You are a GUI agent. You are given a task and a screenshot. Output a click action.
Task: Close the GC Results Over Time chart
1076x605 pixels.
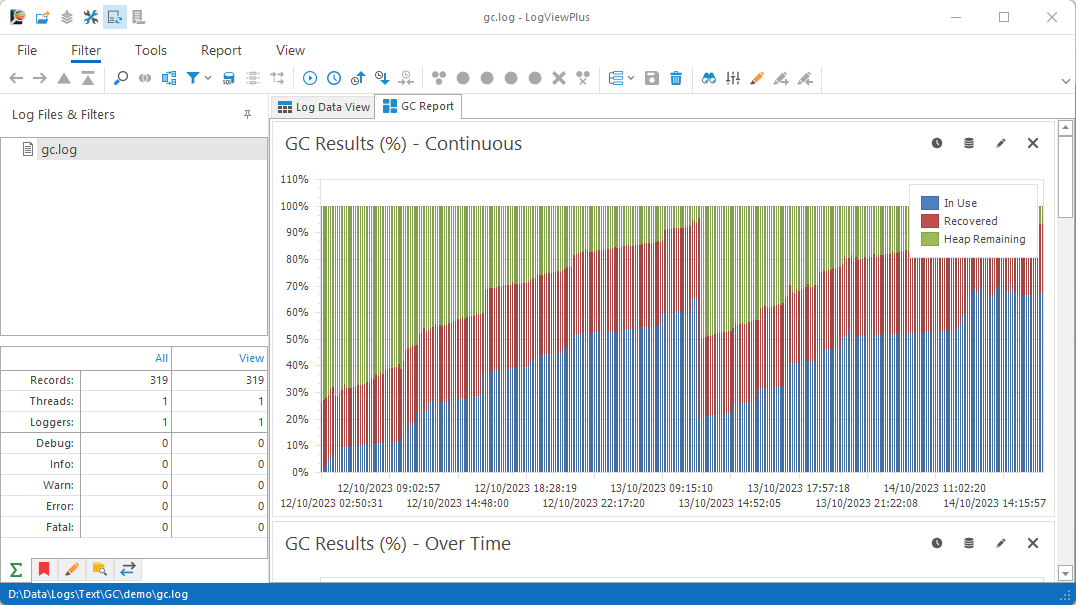click(1033, 543)
